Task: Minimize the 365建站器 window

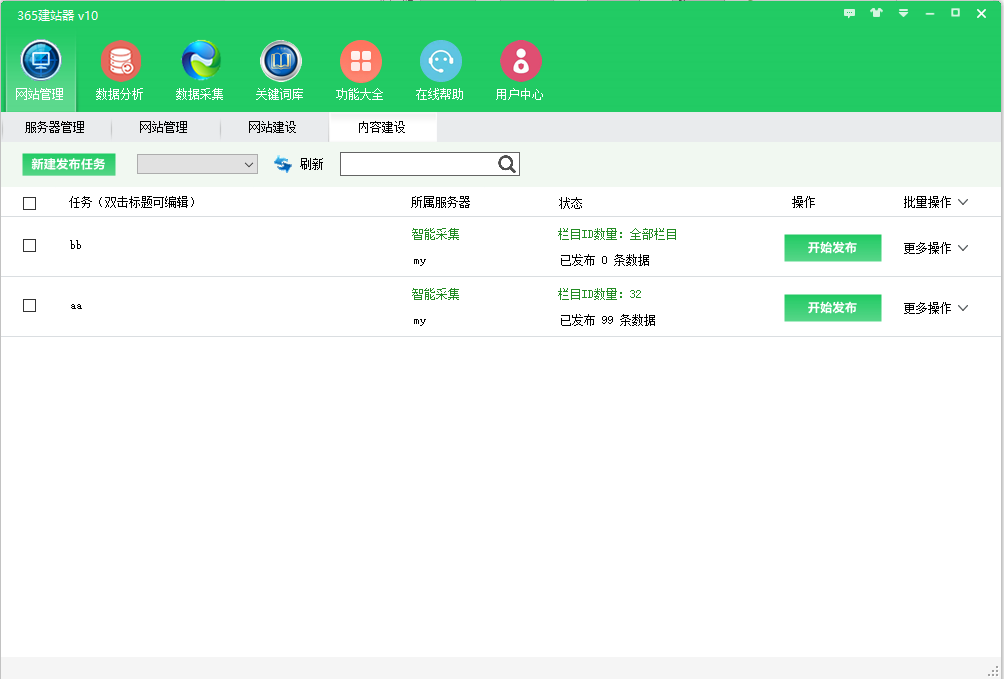Action: [x=930, y=13]
